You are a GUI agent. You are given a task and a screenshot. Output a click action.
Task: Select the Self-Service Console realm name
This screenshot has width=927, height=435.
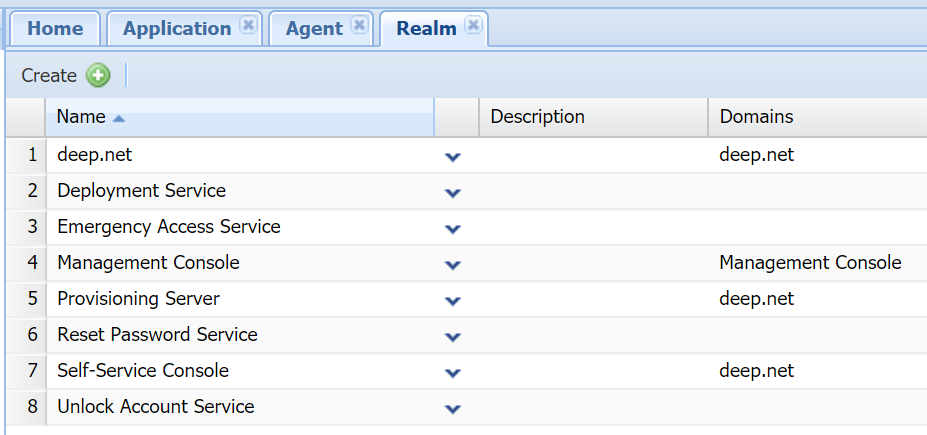[x=143, y=371]
